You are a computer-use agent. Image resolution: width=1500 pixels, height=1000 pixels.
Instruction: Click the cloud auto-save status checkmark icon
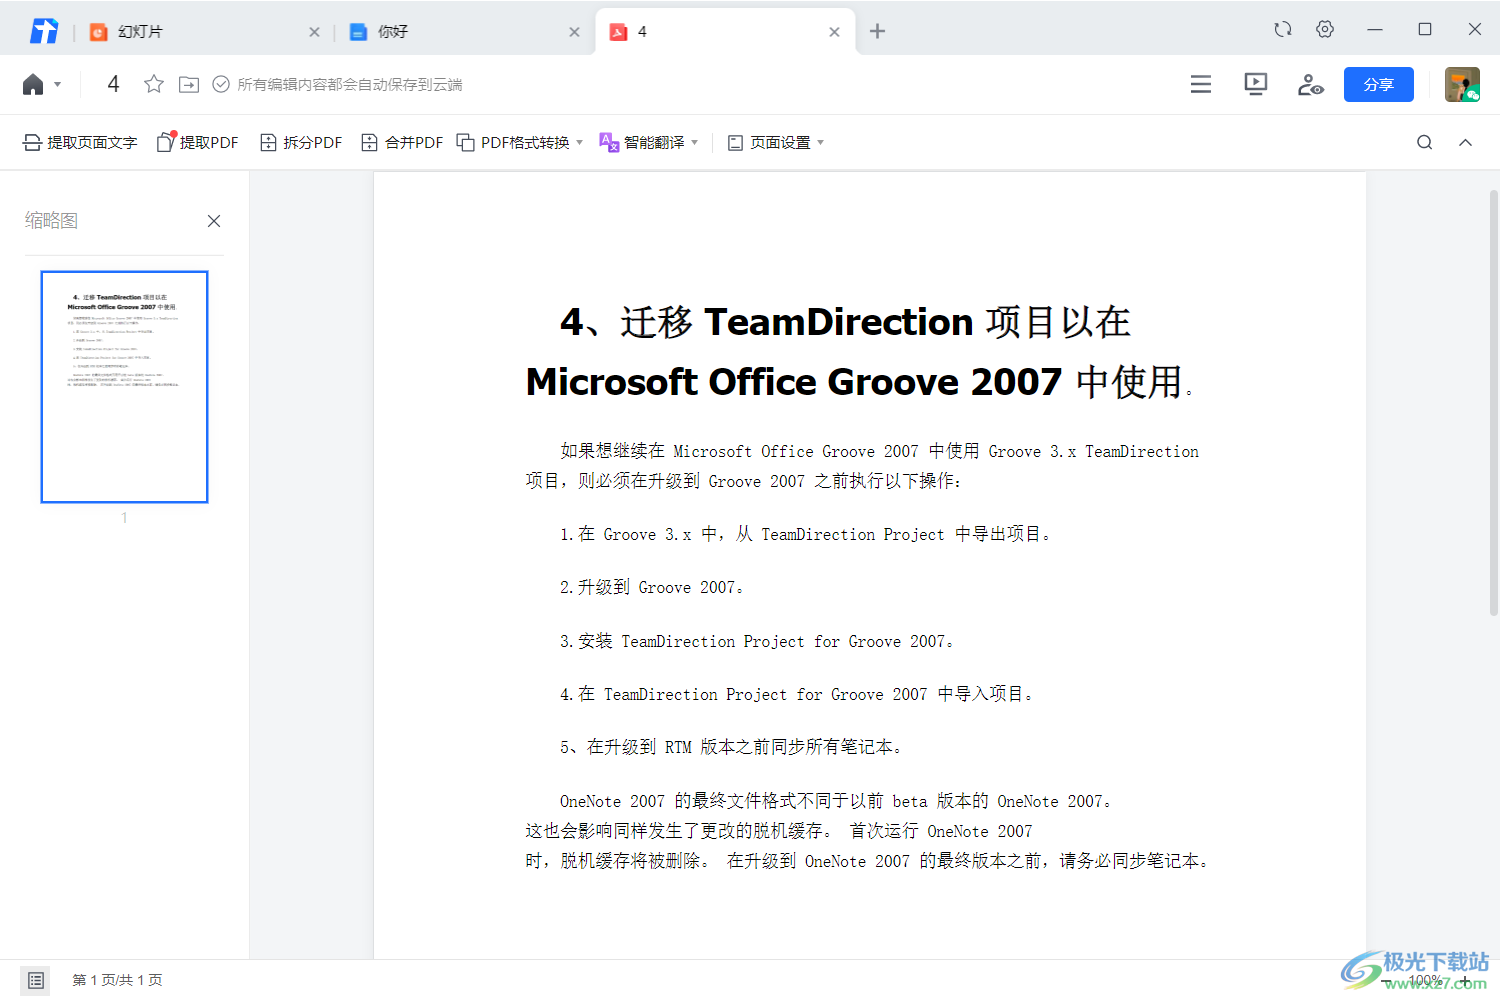(221, 84)
